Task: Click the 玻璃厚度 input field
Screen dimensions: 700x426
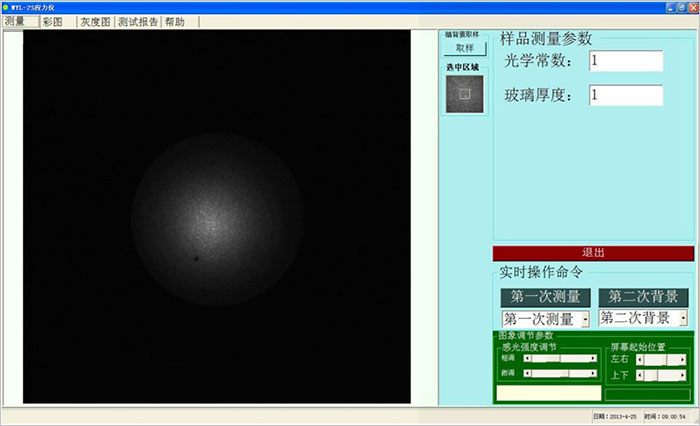Action: [x=625, y=96]
